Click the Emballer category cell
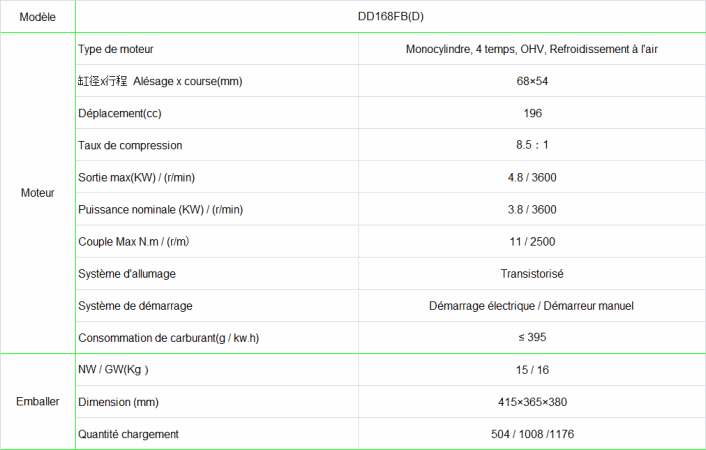The width and height of the screenshot is (706, 450). (38, 402)
